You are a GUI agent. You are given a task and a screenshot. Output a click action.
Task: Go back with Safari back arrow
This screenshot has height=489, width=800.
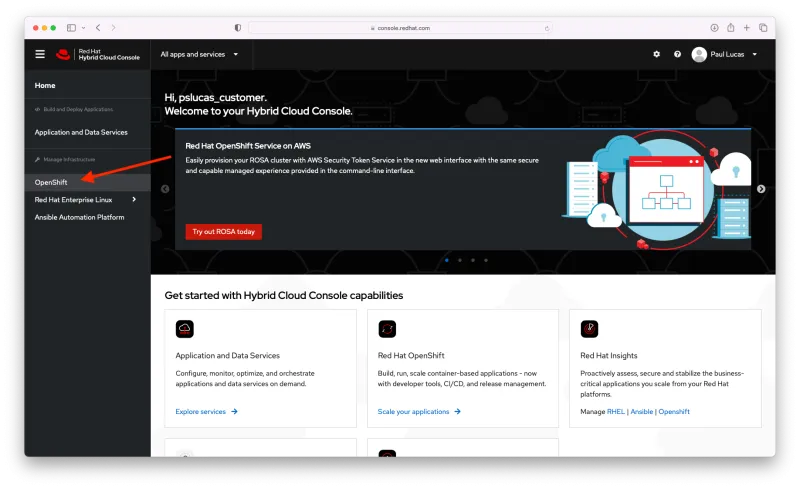(x=98, y=28)
